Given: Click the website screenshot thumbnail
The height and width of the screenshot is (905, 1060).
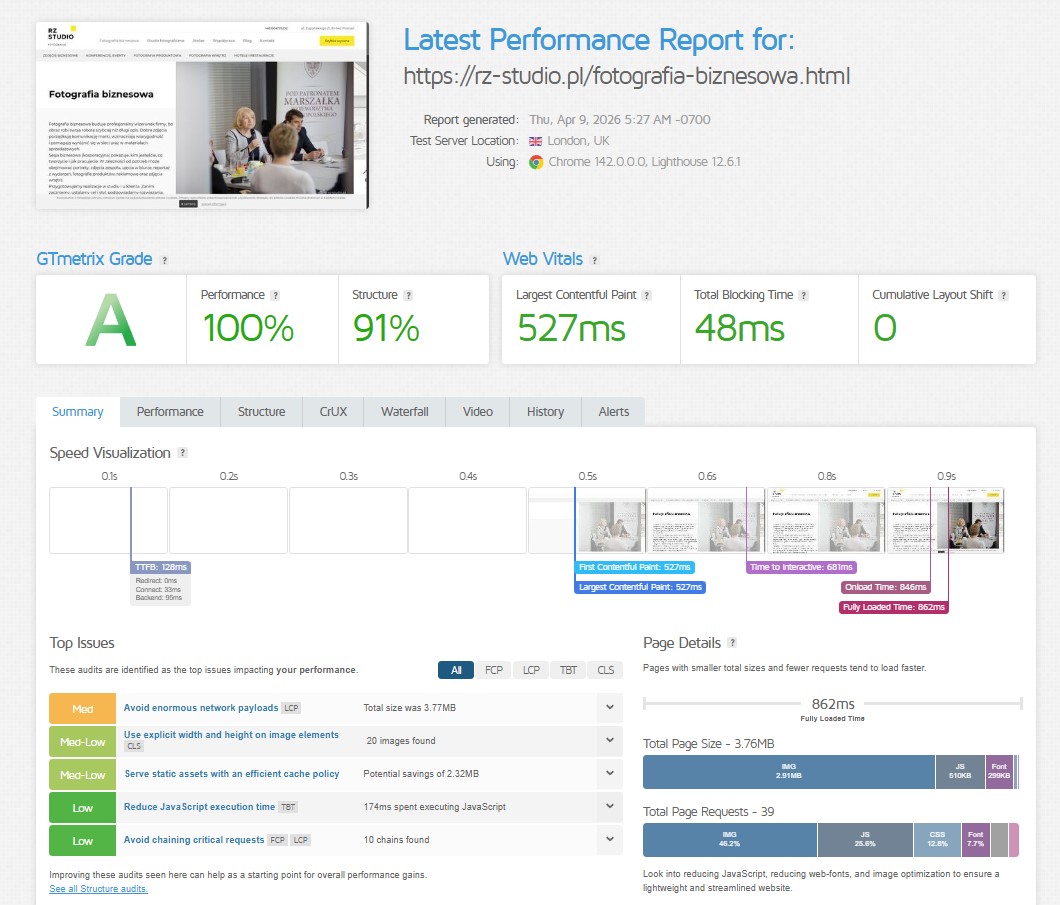Looking at the screenshot, I should [202, 116].
